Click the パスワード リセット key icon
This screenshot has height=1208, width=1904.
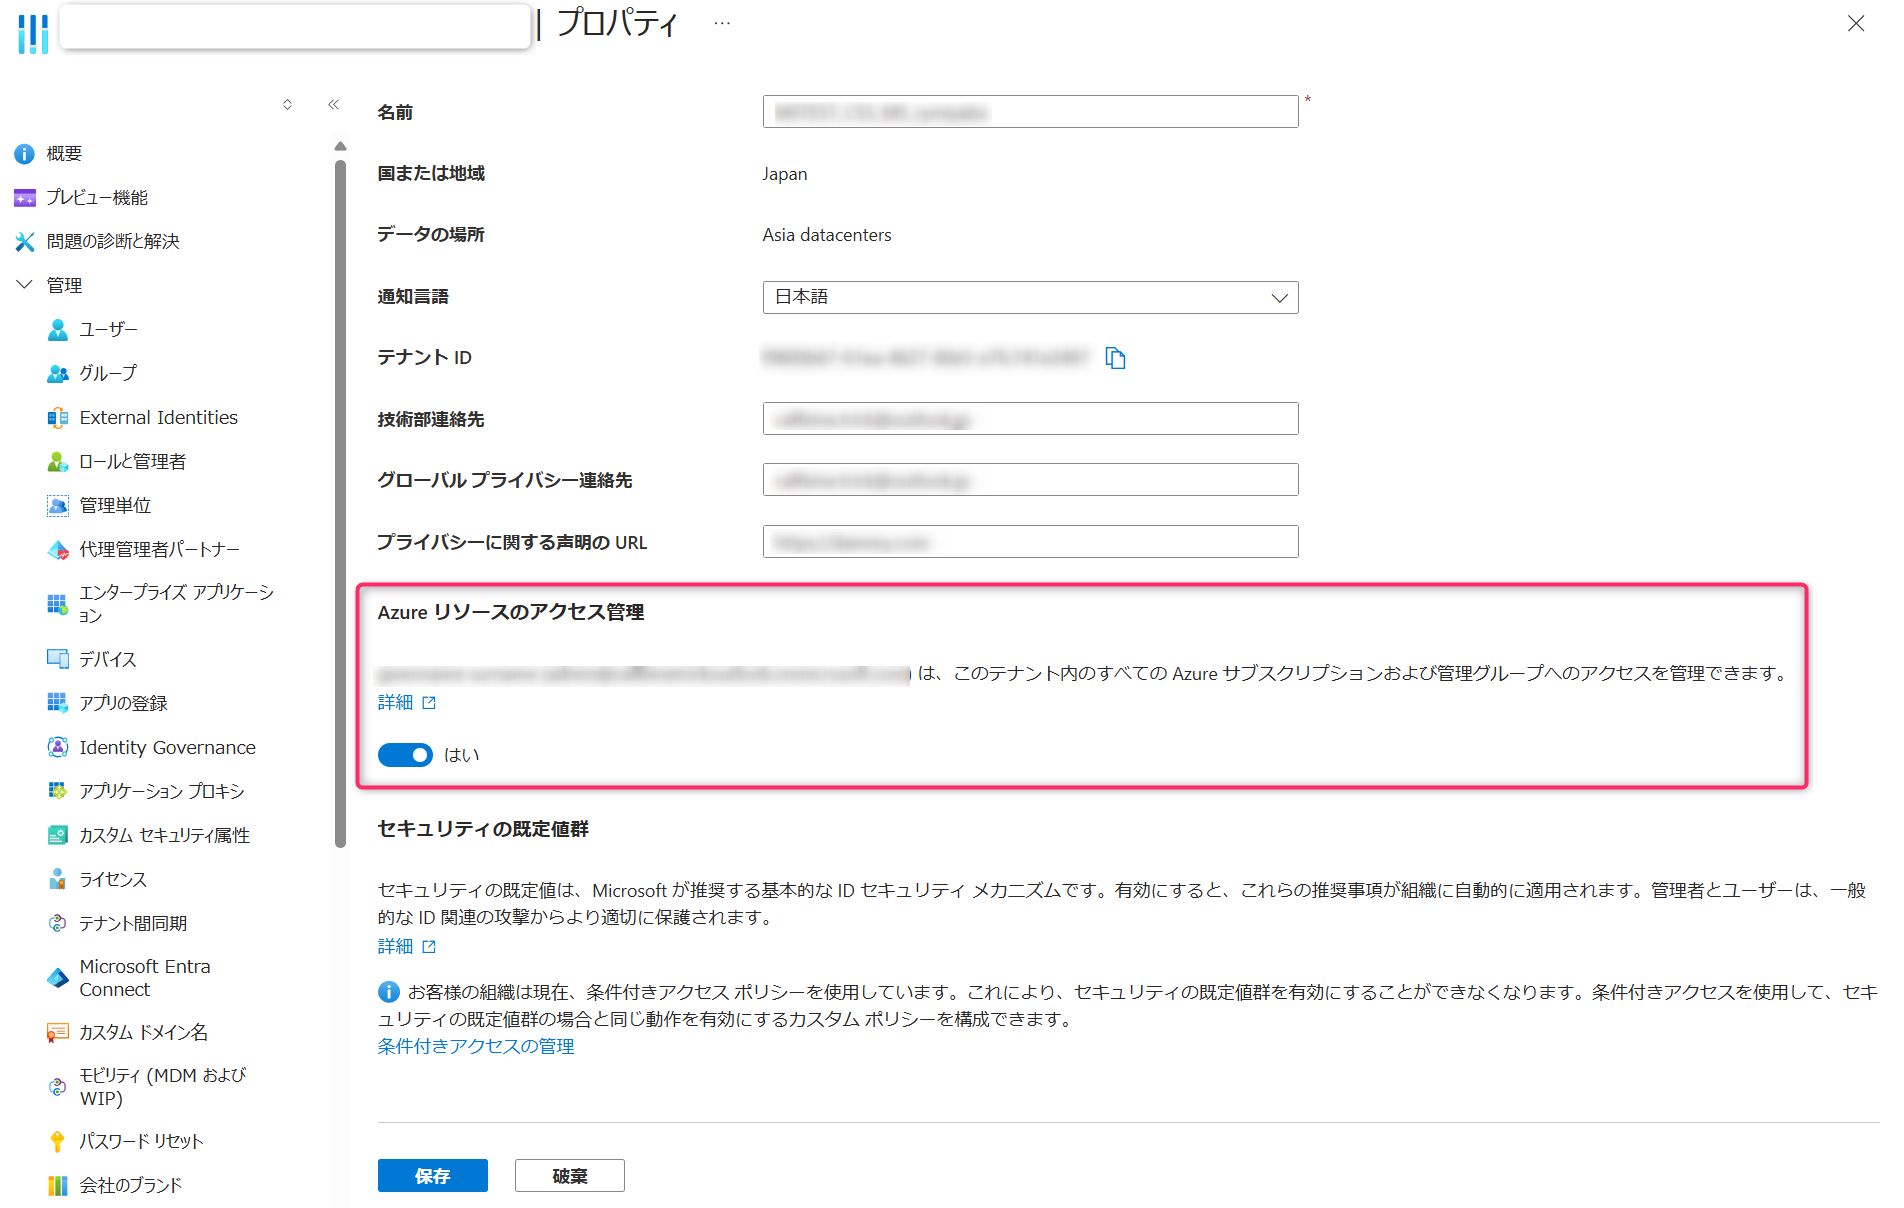(57, 1140)
